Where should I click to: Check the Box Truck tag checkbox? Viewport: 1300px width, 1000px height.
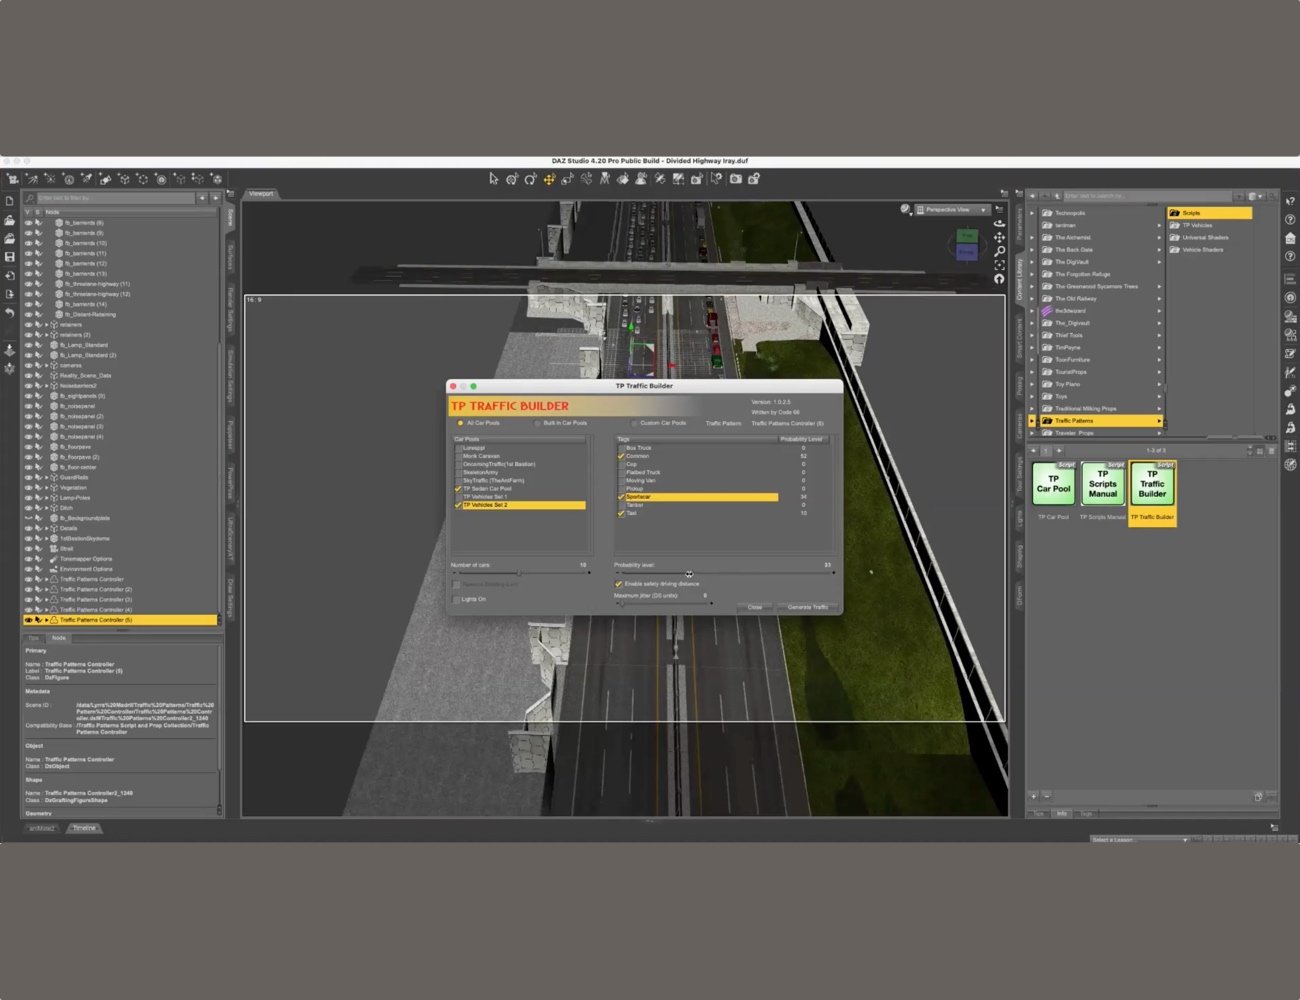point(621,448)
